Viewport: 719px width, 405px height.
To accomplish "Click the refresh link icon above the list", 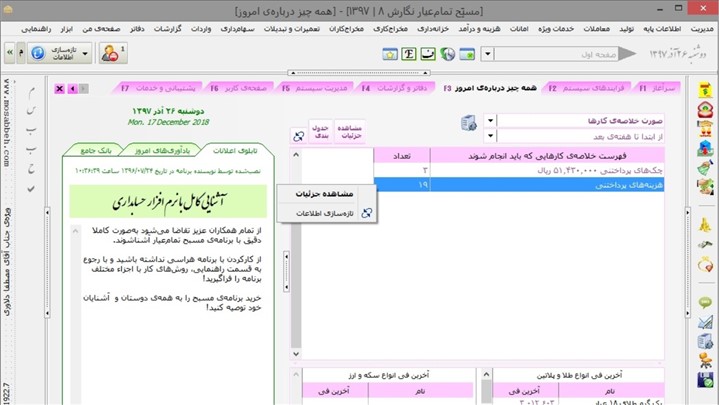I will (x=299, y=136).
